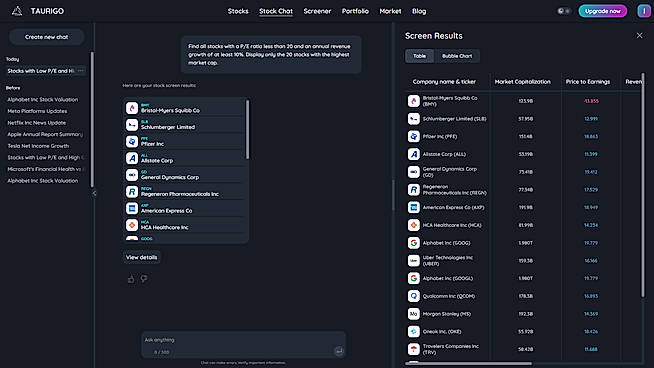Viewport: 654px width, 368px height.
Task: Toggle the dark mode switch
Action: point(564,11)
